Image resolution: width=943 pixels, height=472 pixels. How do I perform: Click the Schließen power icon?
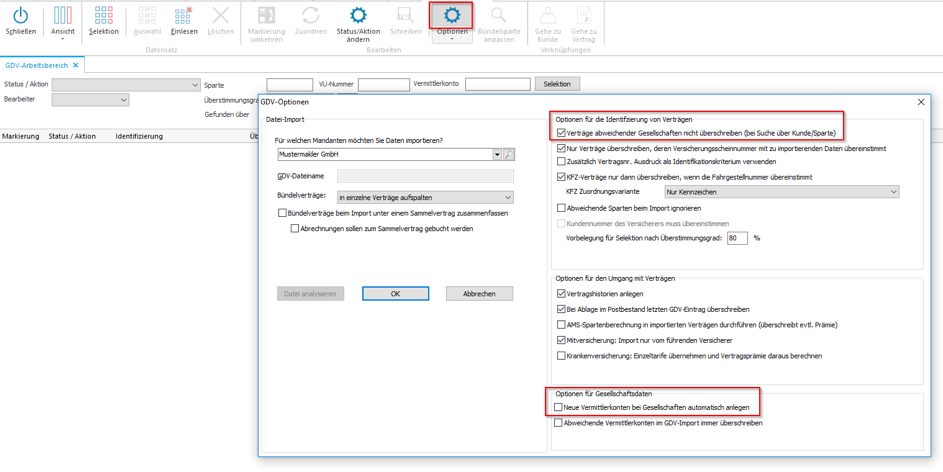click(20, 15)
